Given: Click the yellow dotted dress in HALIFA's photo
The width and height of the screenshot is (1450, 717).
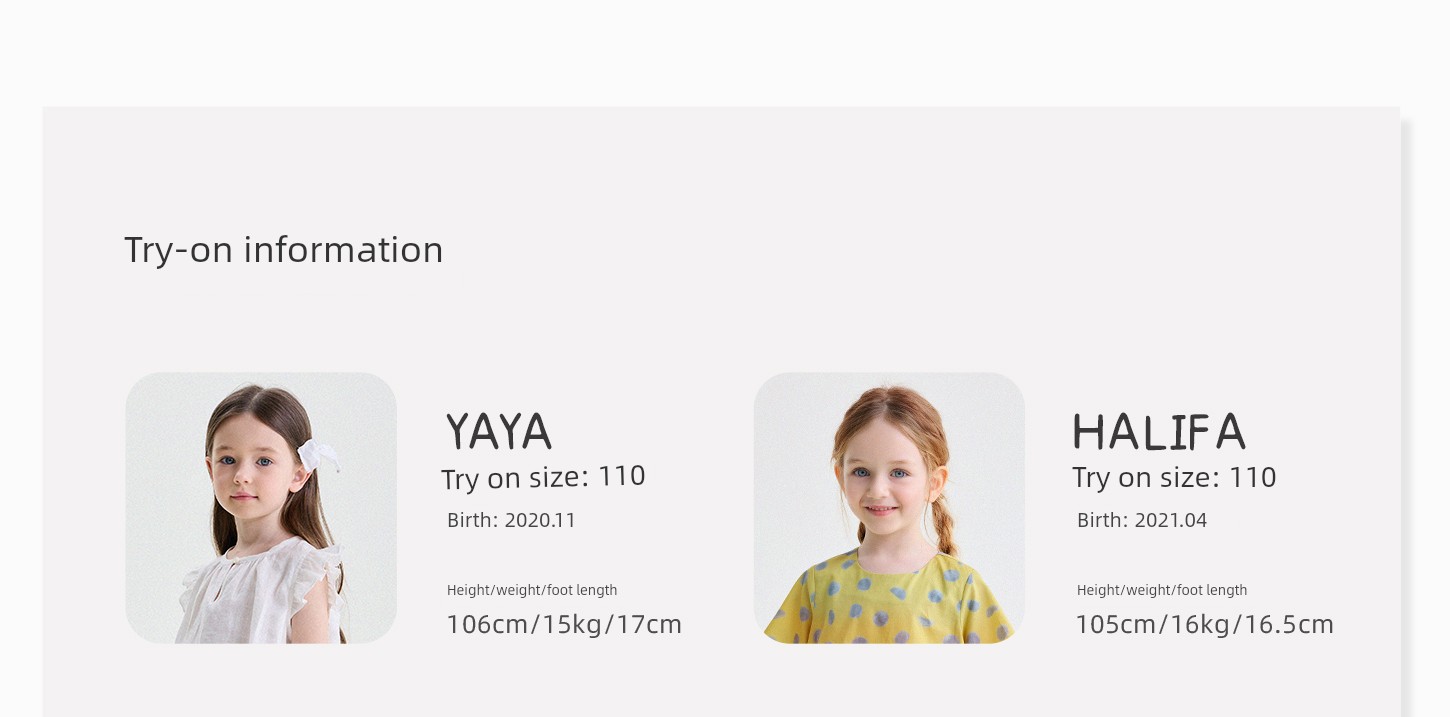Looking at the screenshot, I should coord(890,600).
